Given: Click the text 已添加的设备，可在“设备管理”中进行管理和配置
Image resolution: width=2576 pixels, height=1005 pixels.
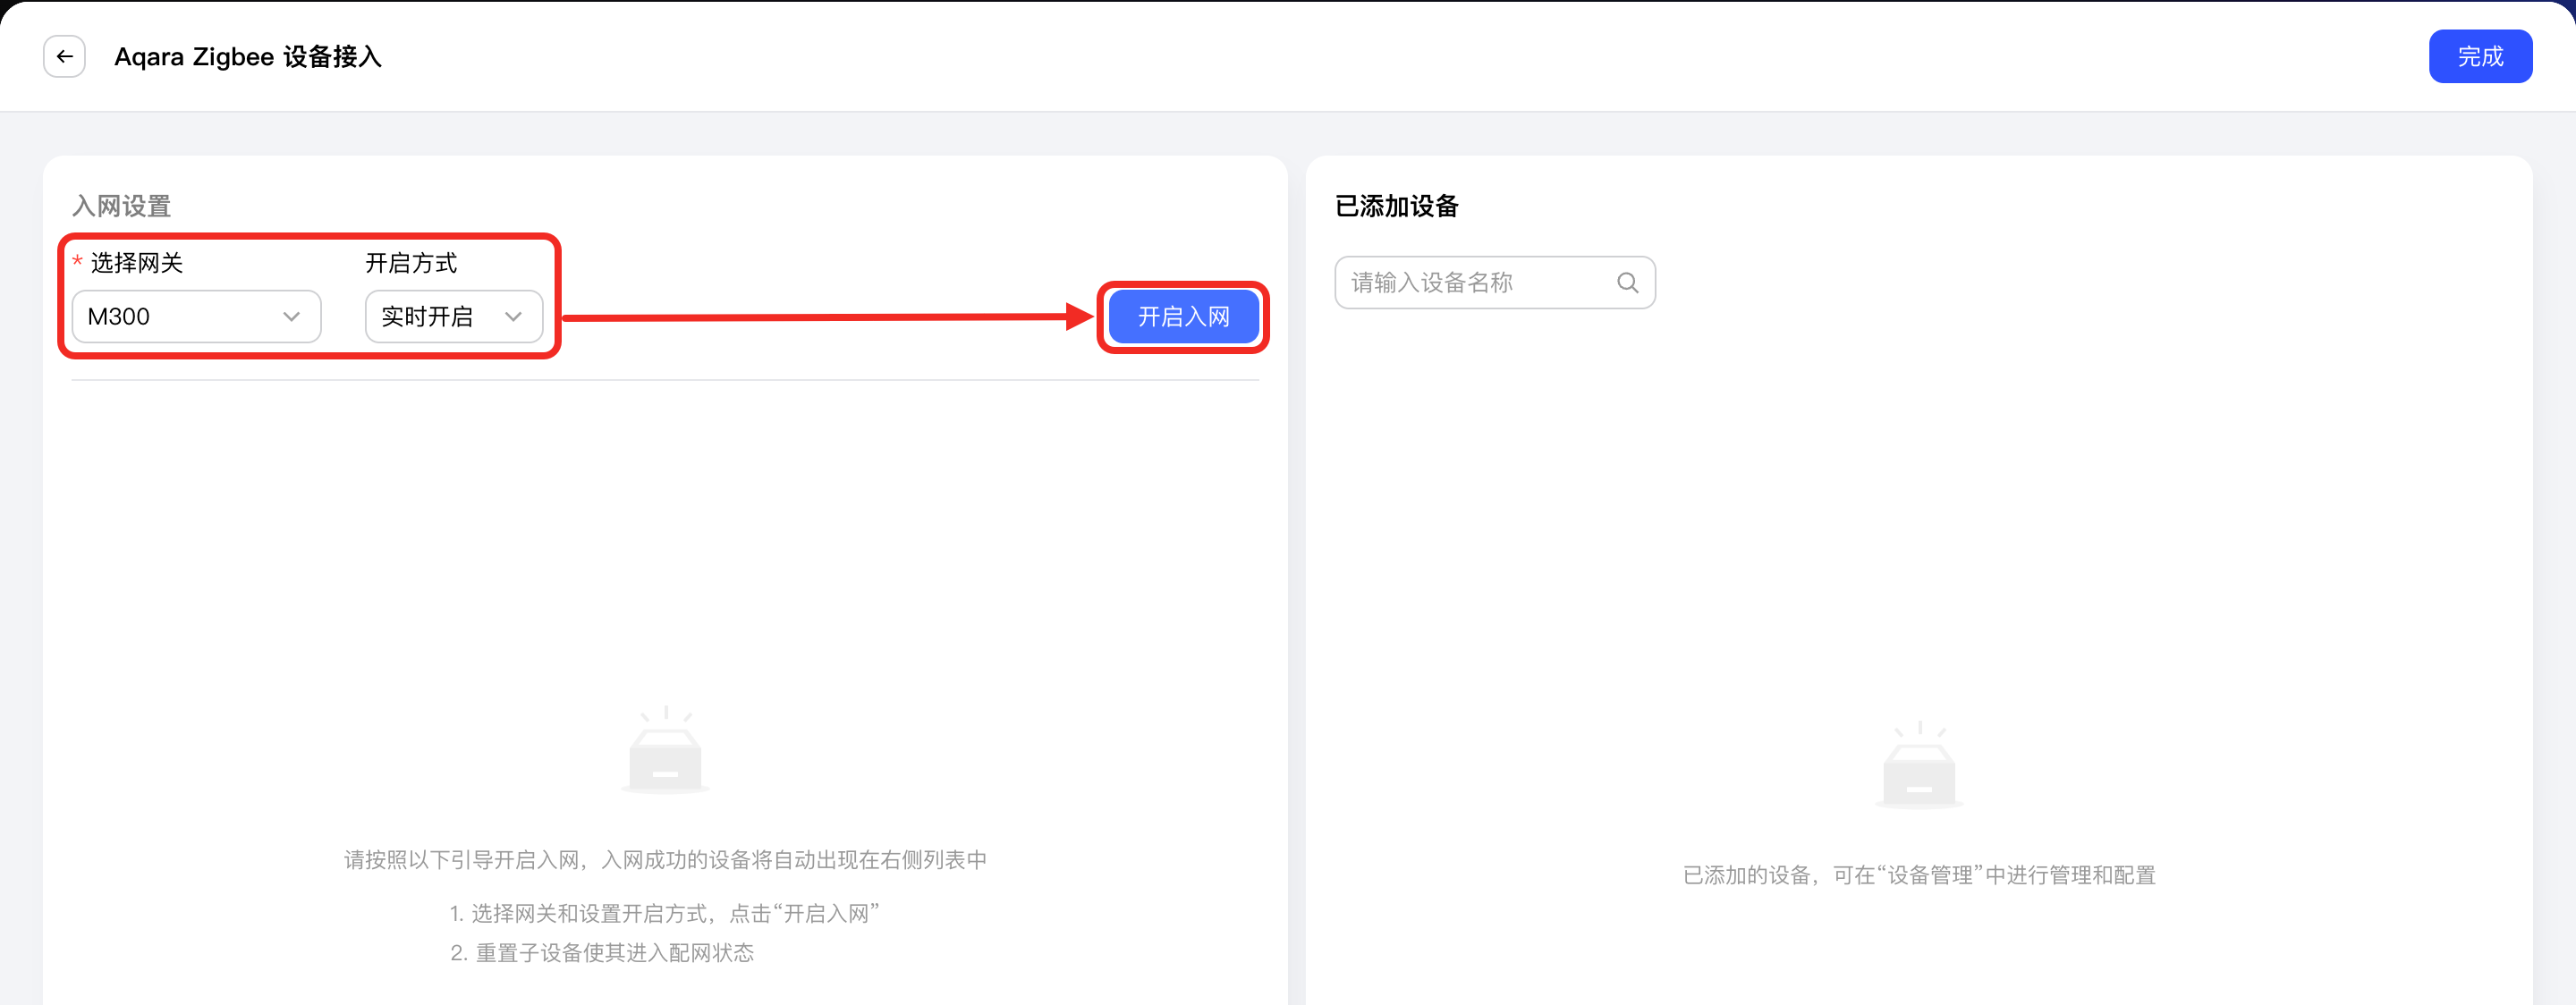Looking at the screenshot, I should (1919, 875).
